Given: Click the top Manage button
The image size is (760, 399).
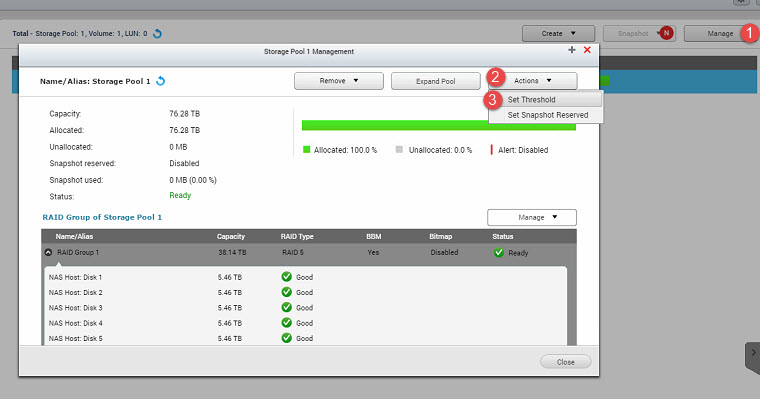Looking at the screenshot, I should 716,33.
